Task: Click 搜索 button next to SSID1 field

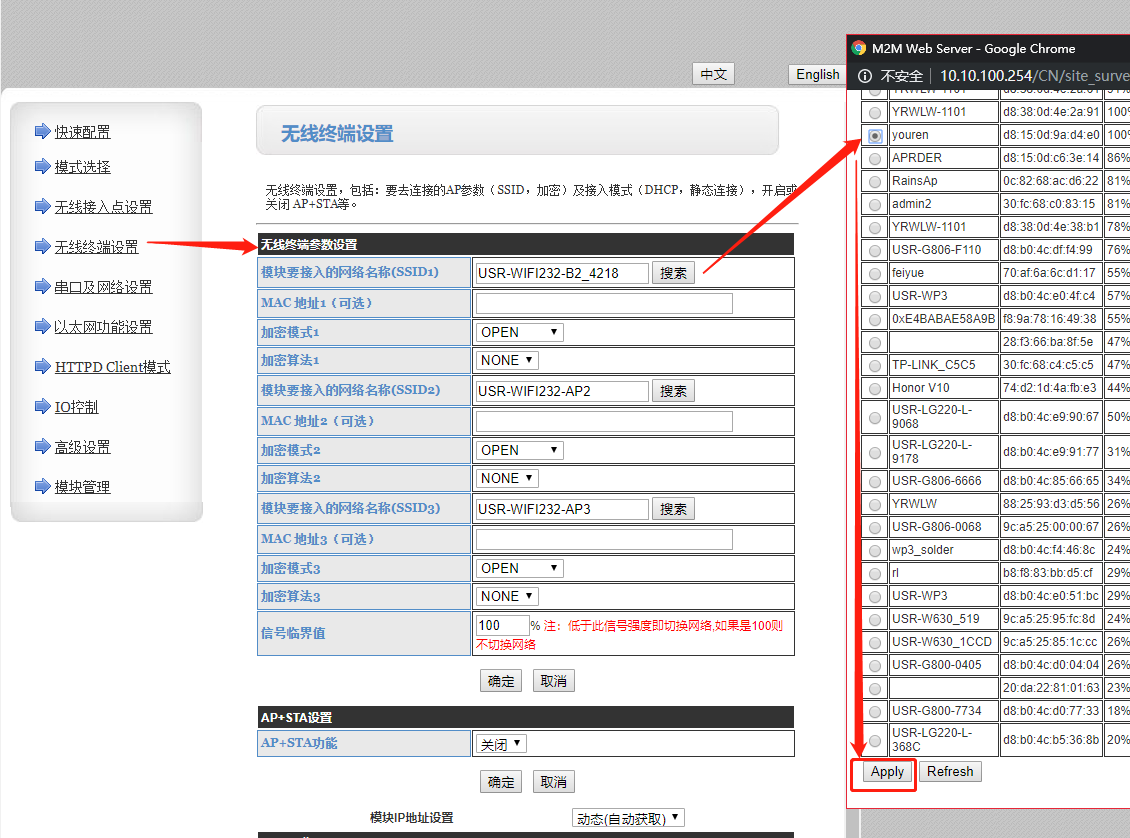Action: 673,273
